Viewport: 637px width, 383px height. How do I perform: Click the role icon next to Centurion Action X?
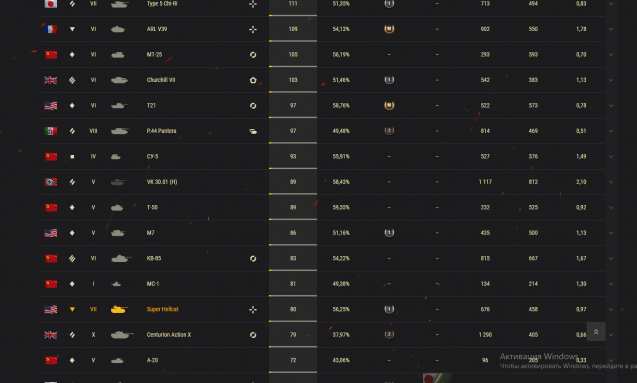(253, 335)
